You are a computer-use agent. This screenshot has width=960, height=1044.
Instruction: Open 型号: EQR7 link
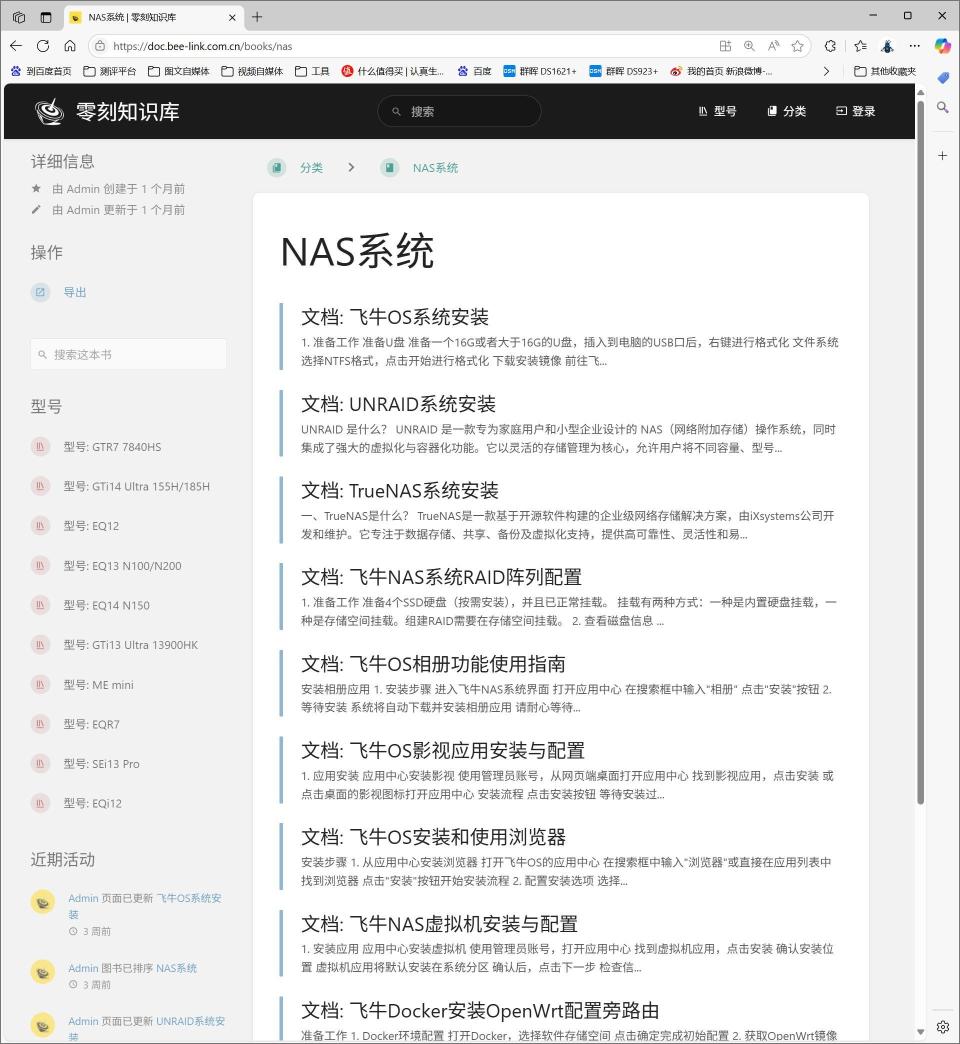(x=91, y=724)
